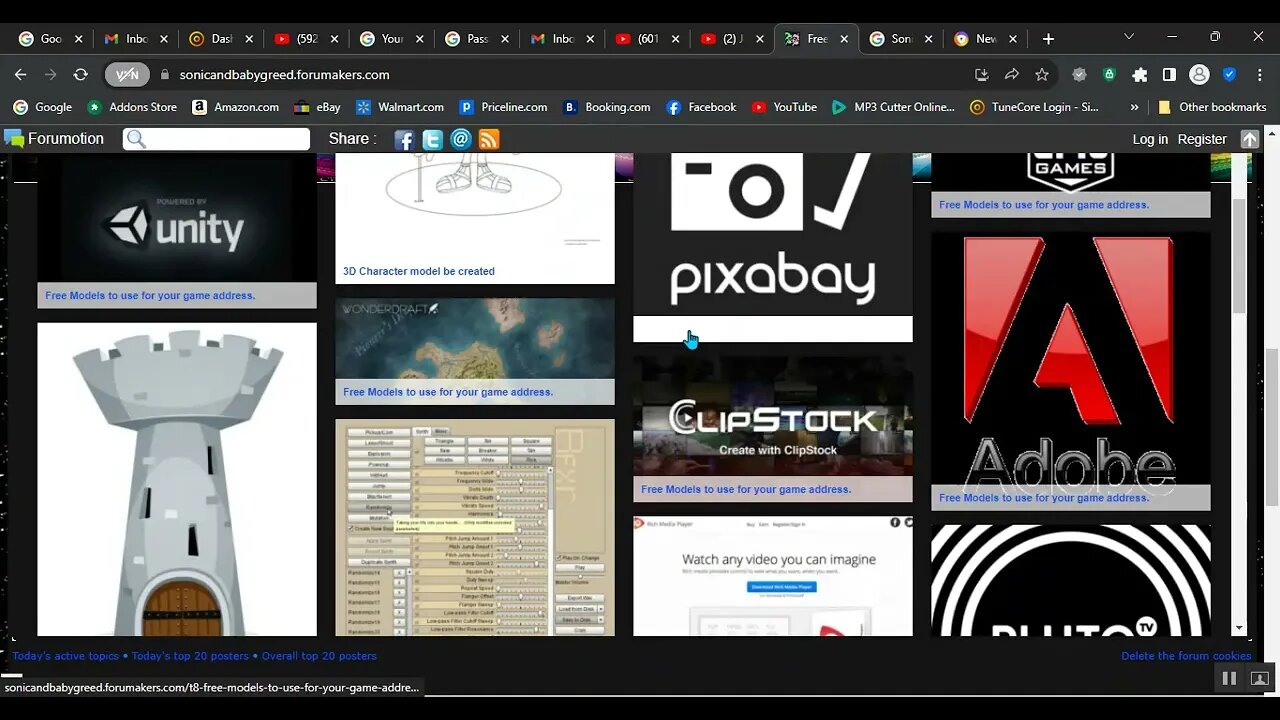Screen dimensions: 1280x720
Task: Toggle the browser side panel
Action: [1169, 75]
